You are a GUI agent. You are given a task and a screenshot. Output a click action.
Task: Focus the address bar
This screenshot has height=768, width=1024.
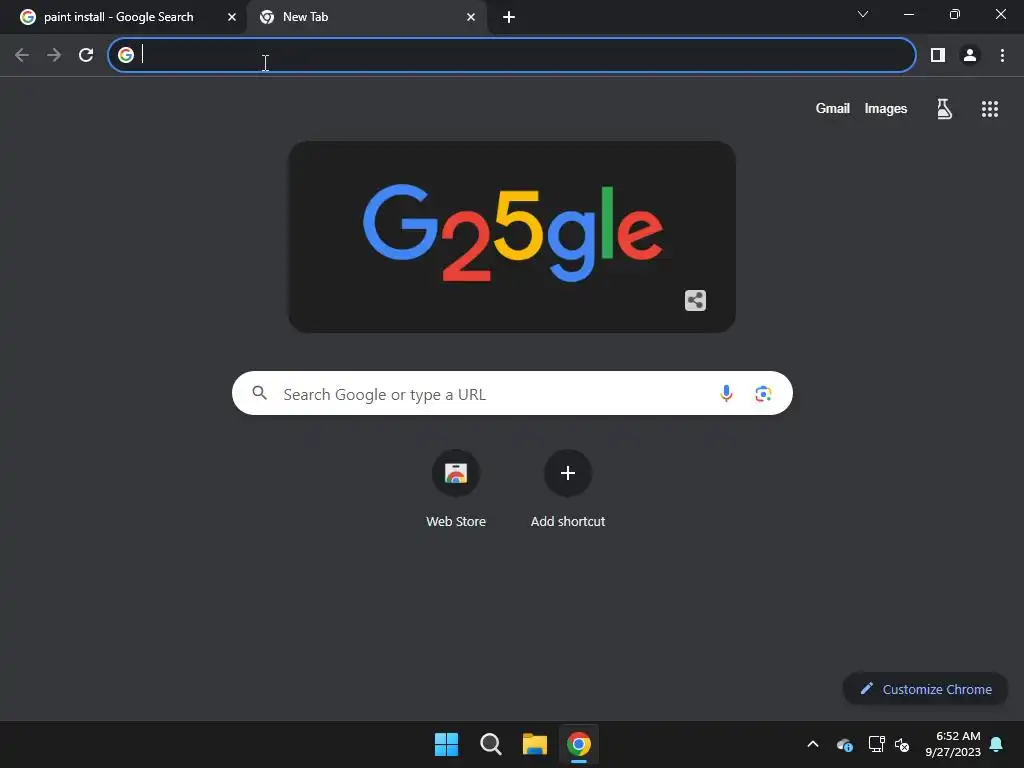point(512,55)
